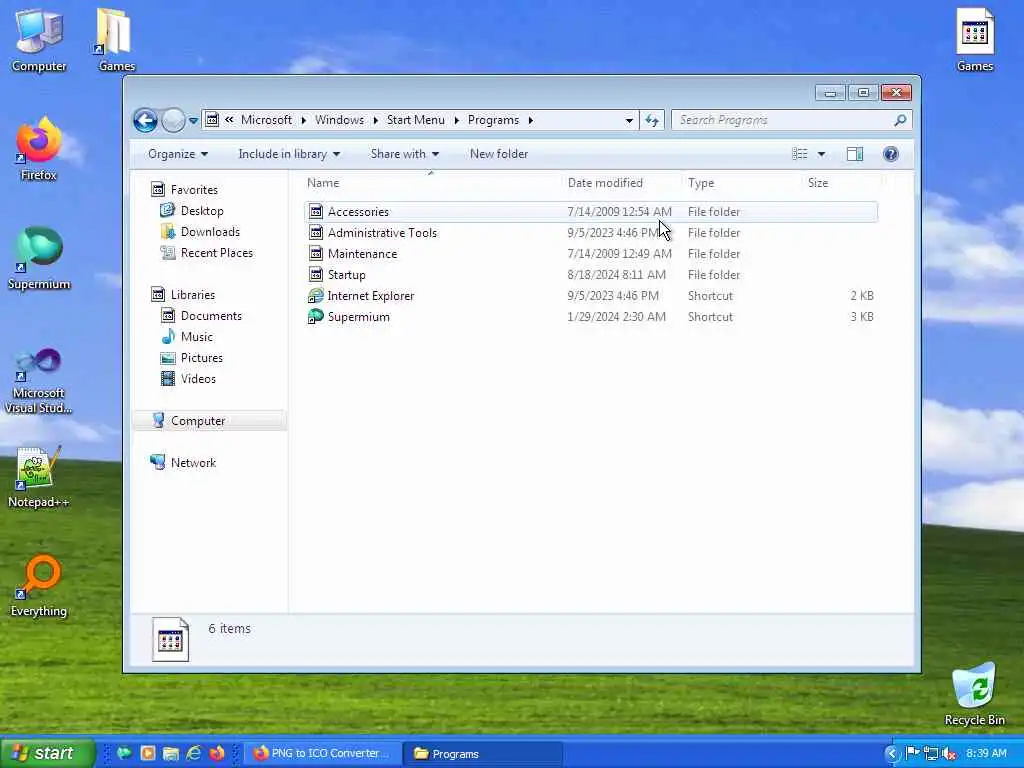
Task: Click the Change your view icon
Action: coord(800,154)
